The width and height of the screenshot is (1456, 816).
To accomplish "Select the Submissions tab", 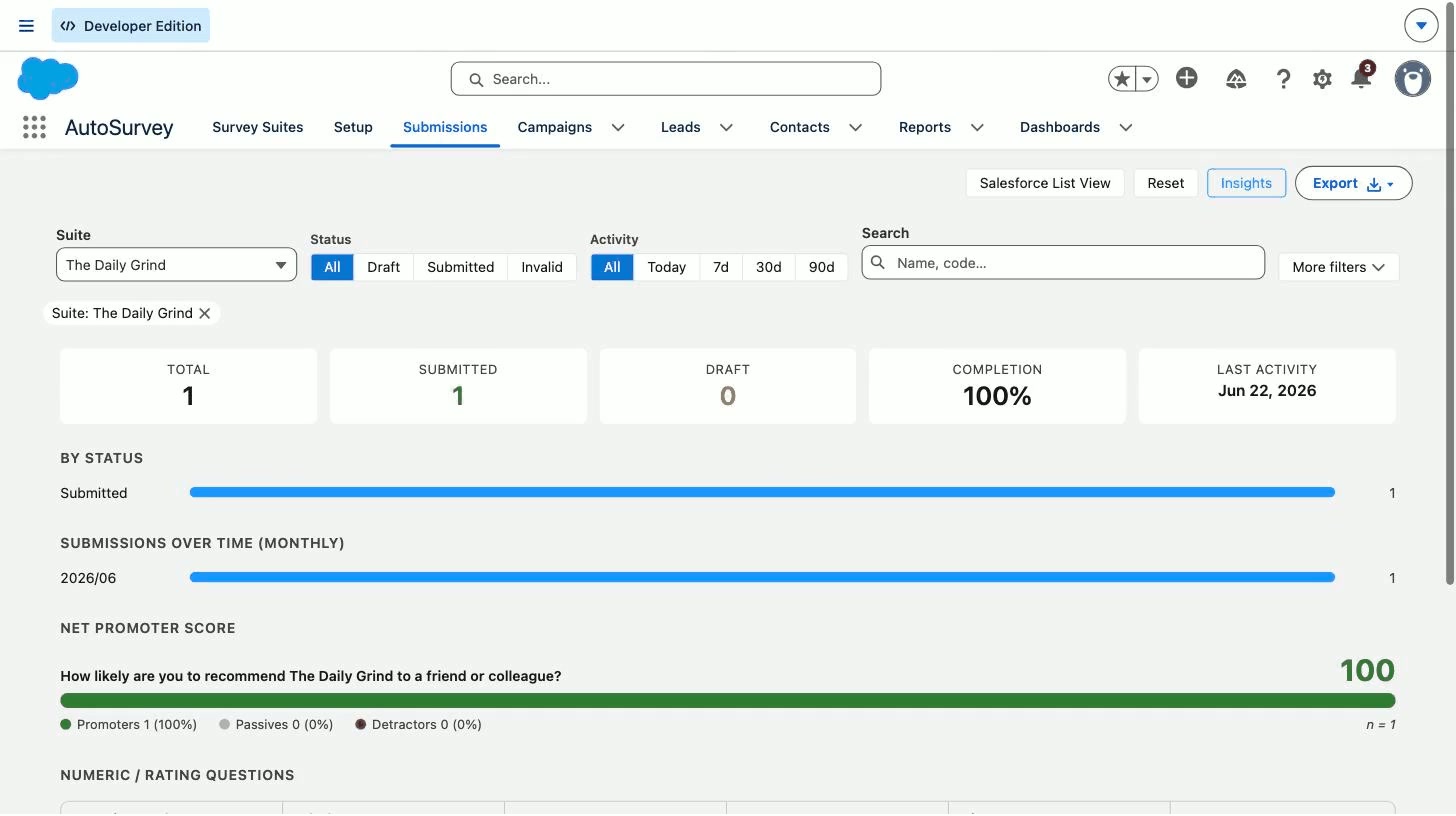I will (x=445, y=127).
